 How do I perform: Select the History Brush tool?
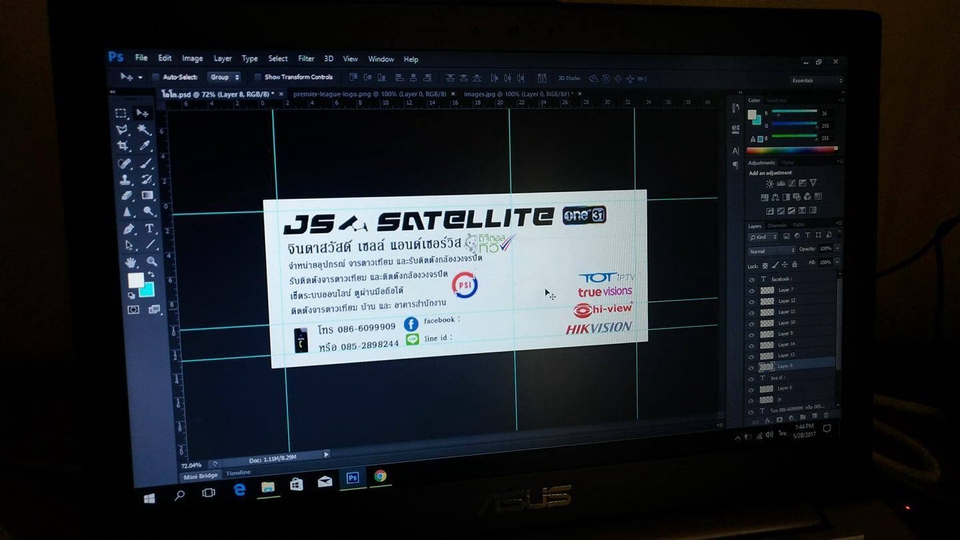click(147, 179)
